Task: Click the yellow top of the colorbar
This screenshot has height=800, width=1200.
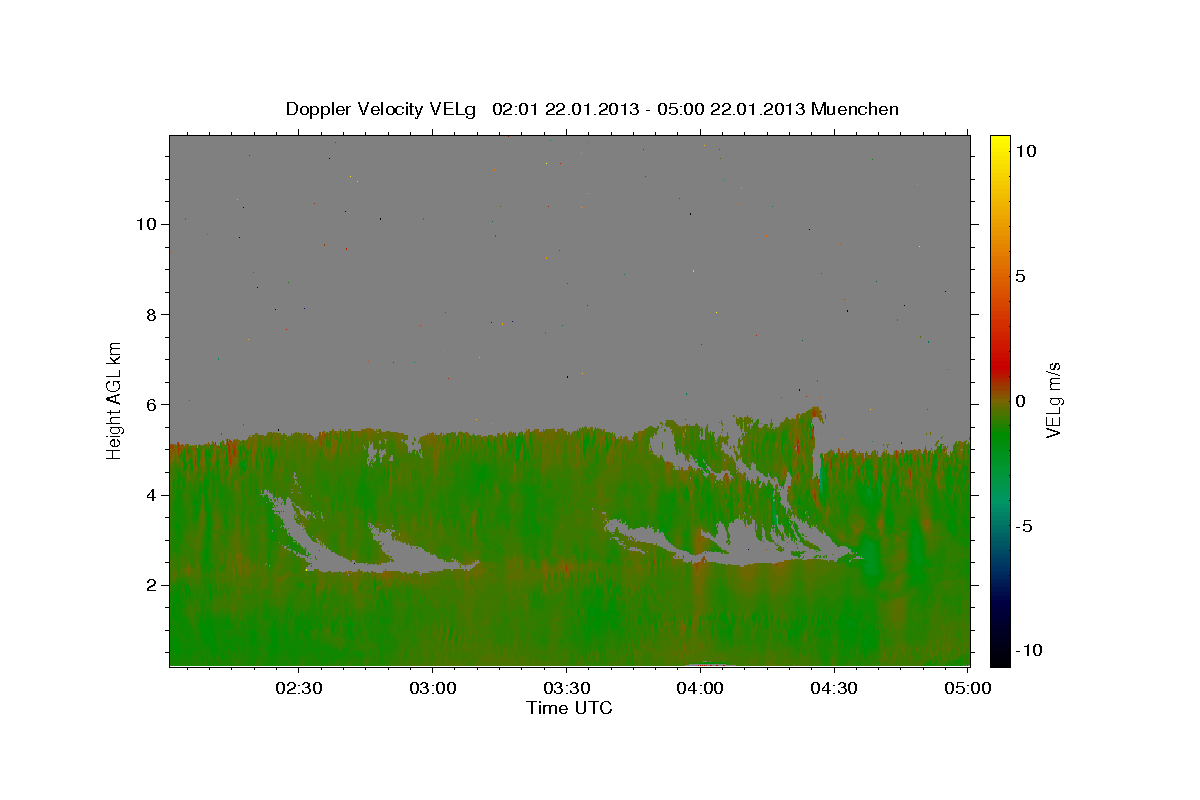Action: point(1000,145)
